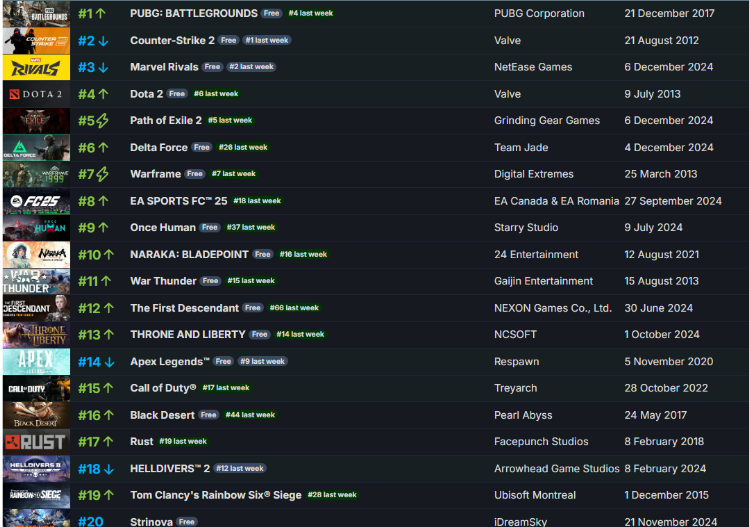This screenshot has width=749, height=527.
Task: Click the Dota 2 logo thumbnail
Action: tap(36, 94)
